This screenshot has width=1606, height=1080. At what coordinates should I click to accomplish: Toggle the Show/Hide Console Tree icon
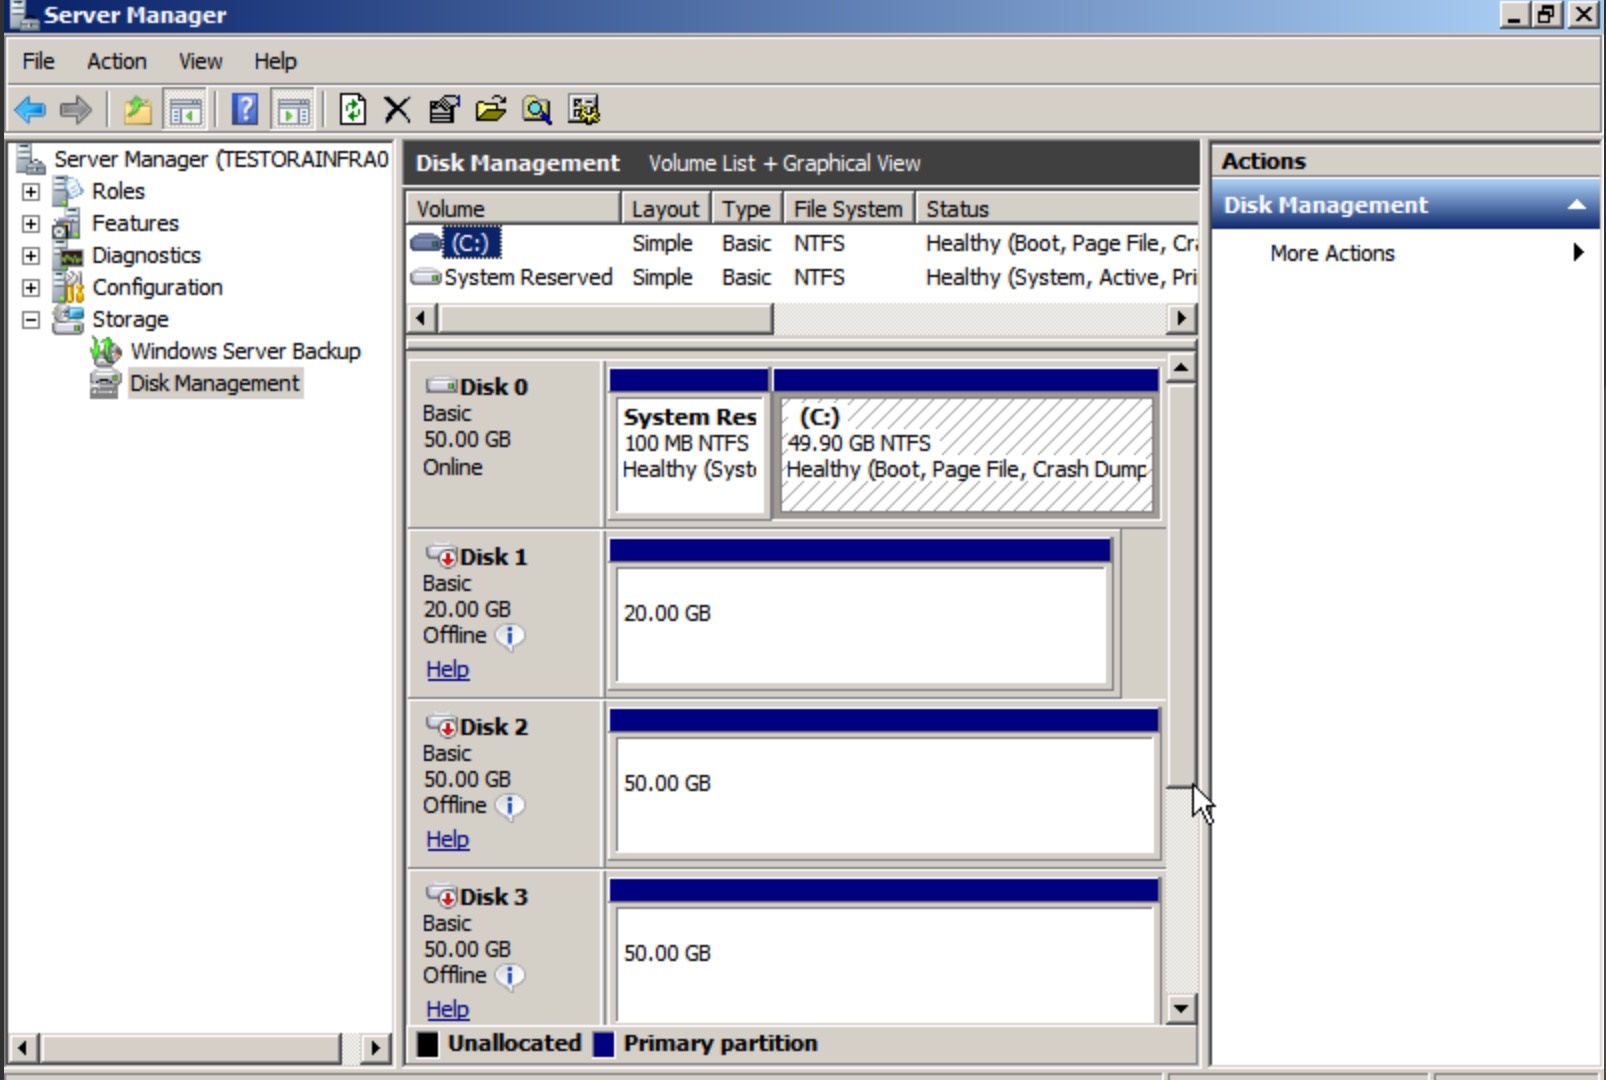(x=185, y=109)
